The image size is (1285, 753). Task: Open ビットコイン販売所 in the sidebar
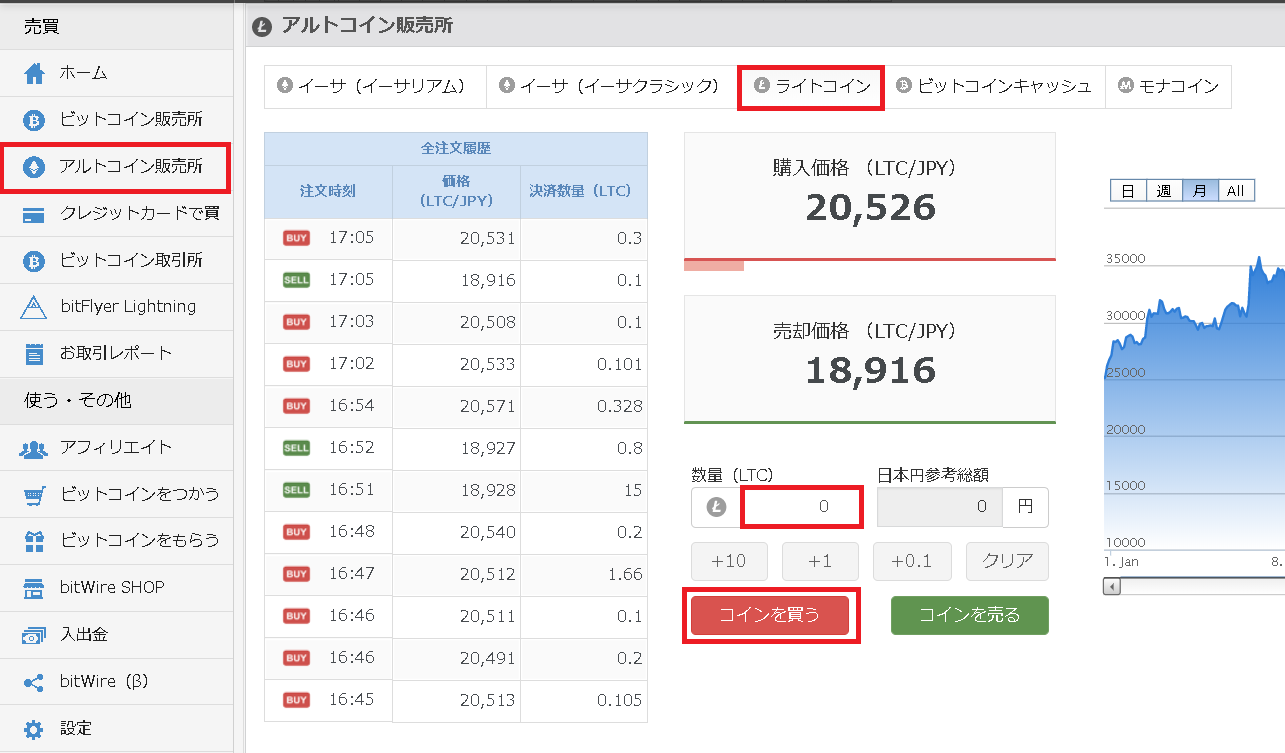click(x=116, y=120)
